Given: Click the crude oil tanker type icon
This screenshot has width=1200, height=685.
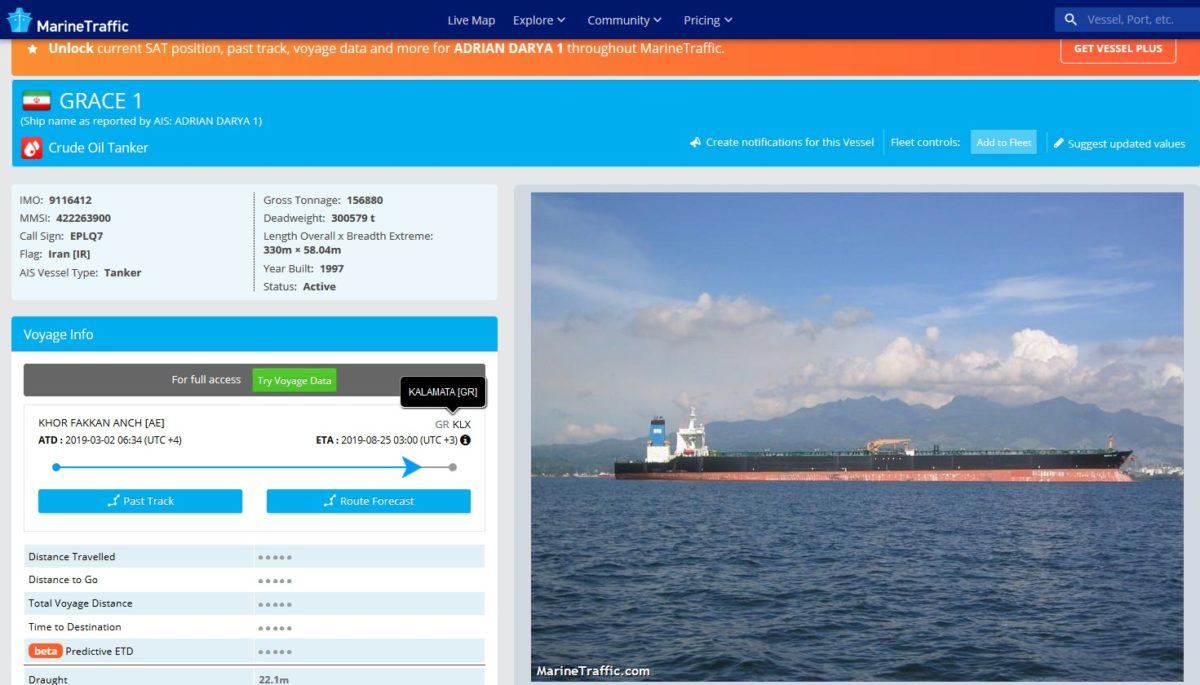Looking at the screenshot, I should pos(32,148).
